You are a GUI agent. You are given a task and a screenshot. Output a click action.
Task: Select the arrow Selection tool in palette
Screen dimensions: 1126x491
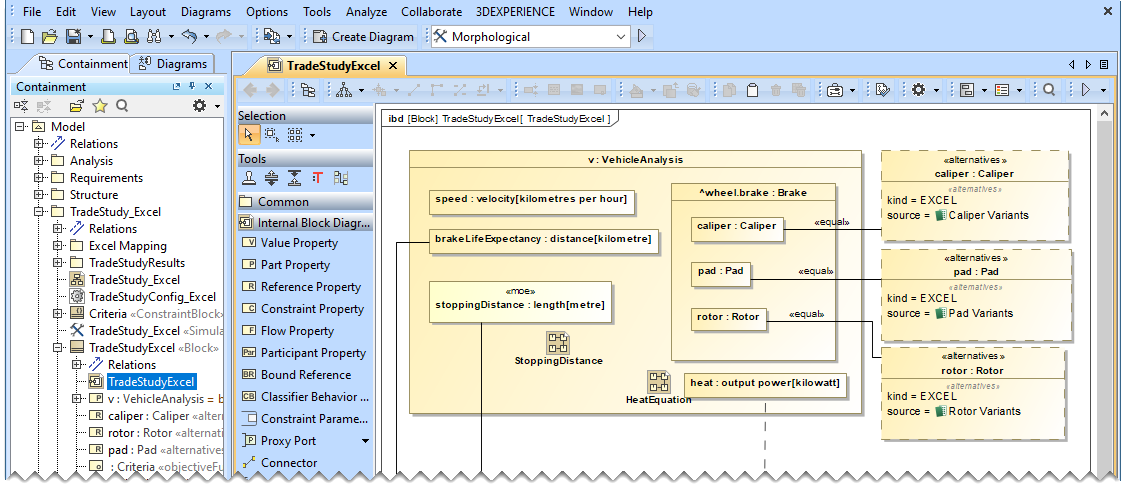point(249,135)
